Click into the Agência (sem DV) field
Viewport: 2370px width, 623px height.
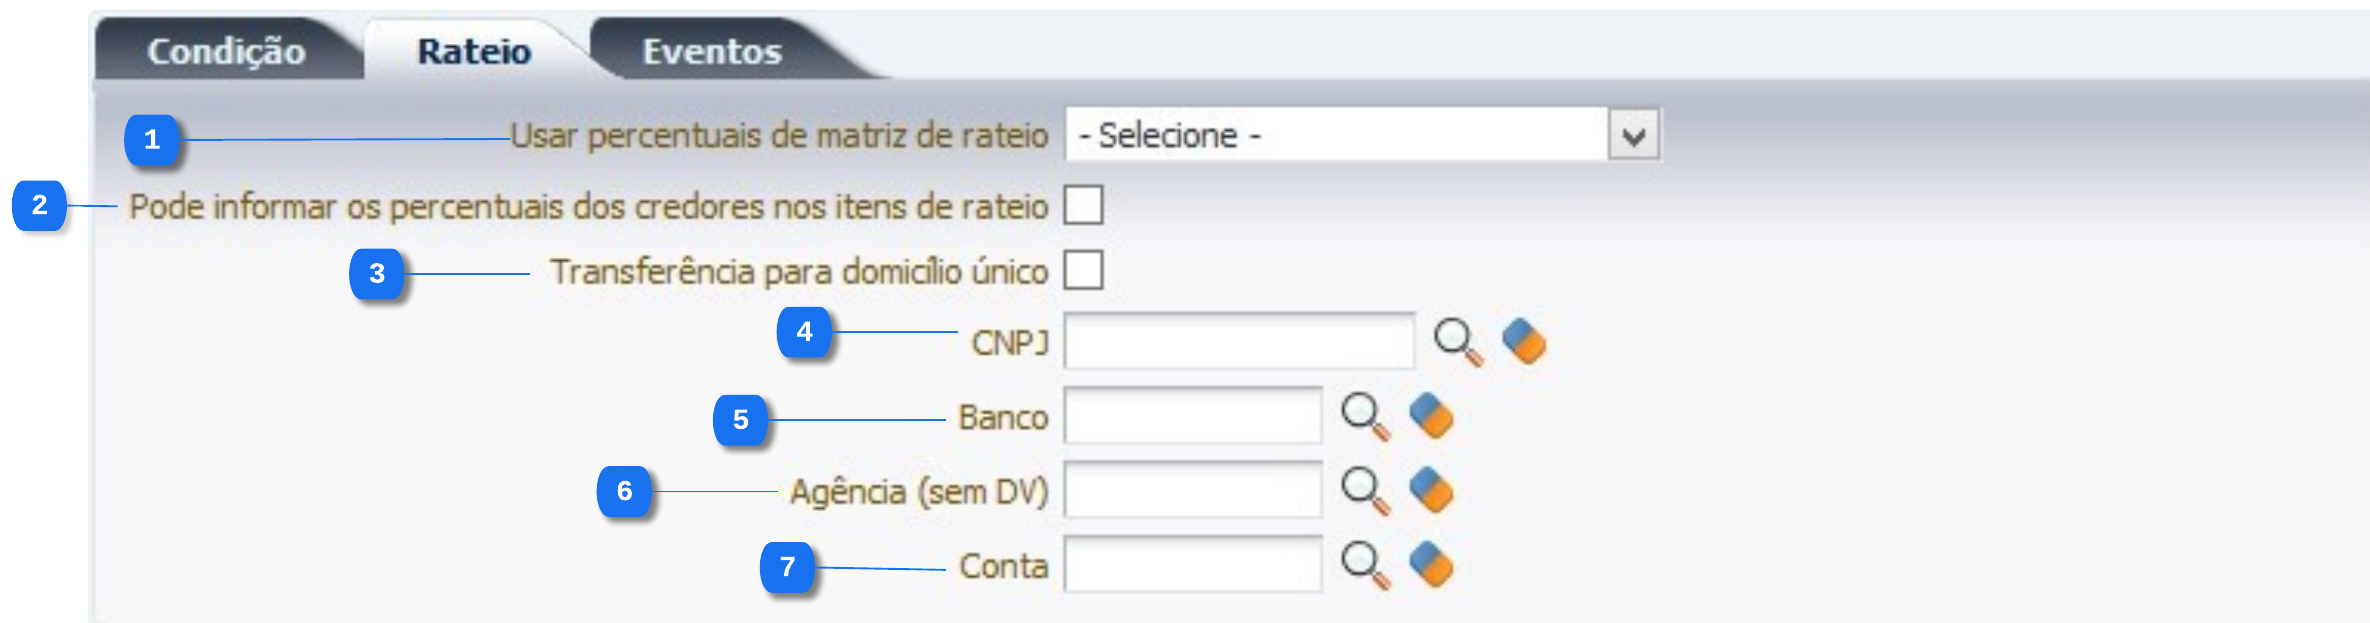pyautogui.click(x=1192, y=491)
